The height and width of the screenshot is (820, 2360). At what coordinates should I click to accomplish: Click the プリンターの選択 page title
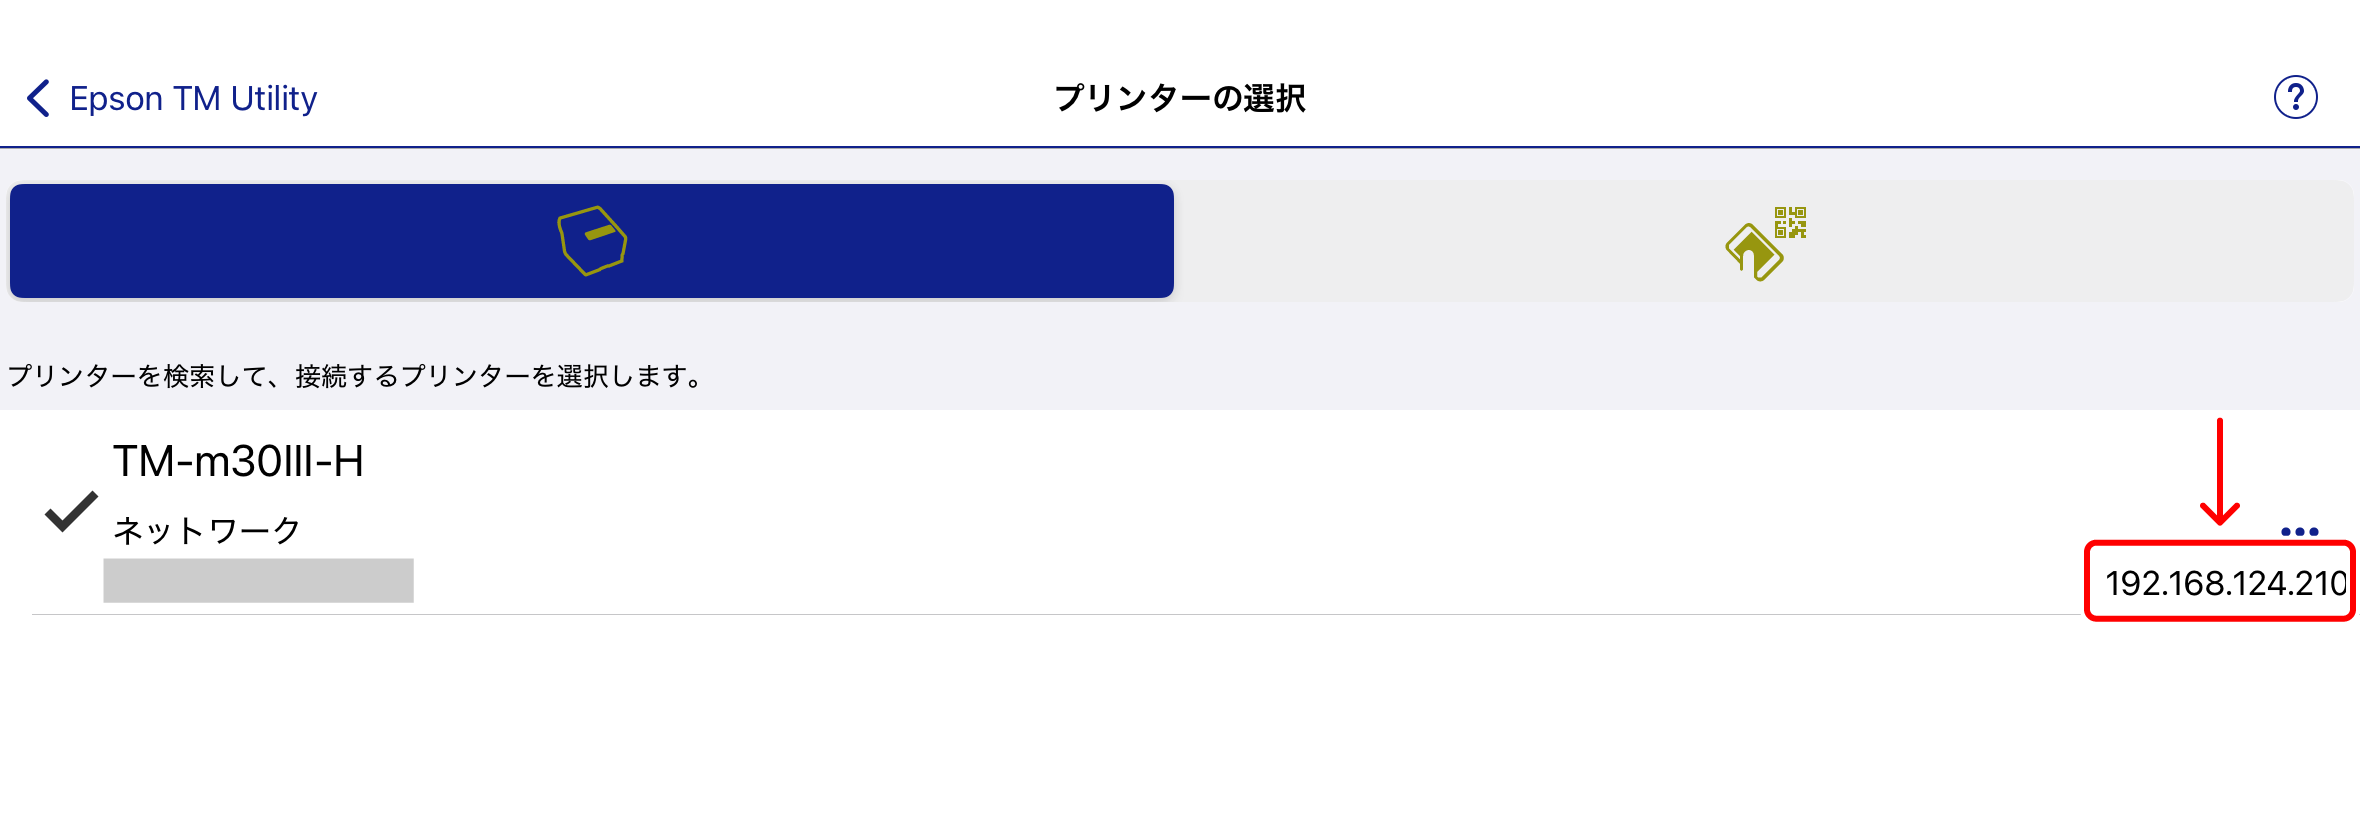point(1180,98)
